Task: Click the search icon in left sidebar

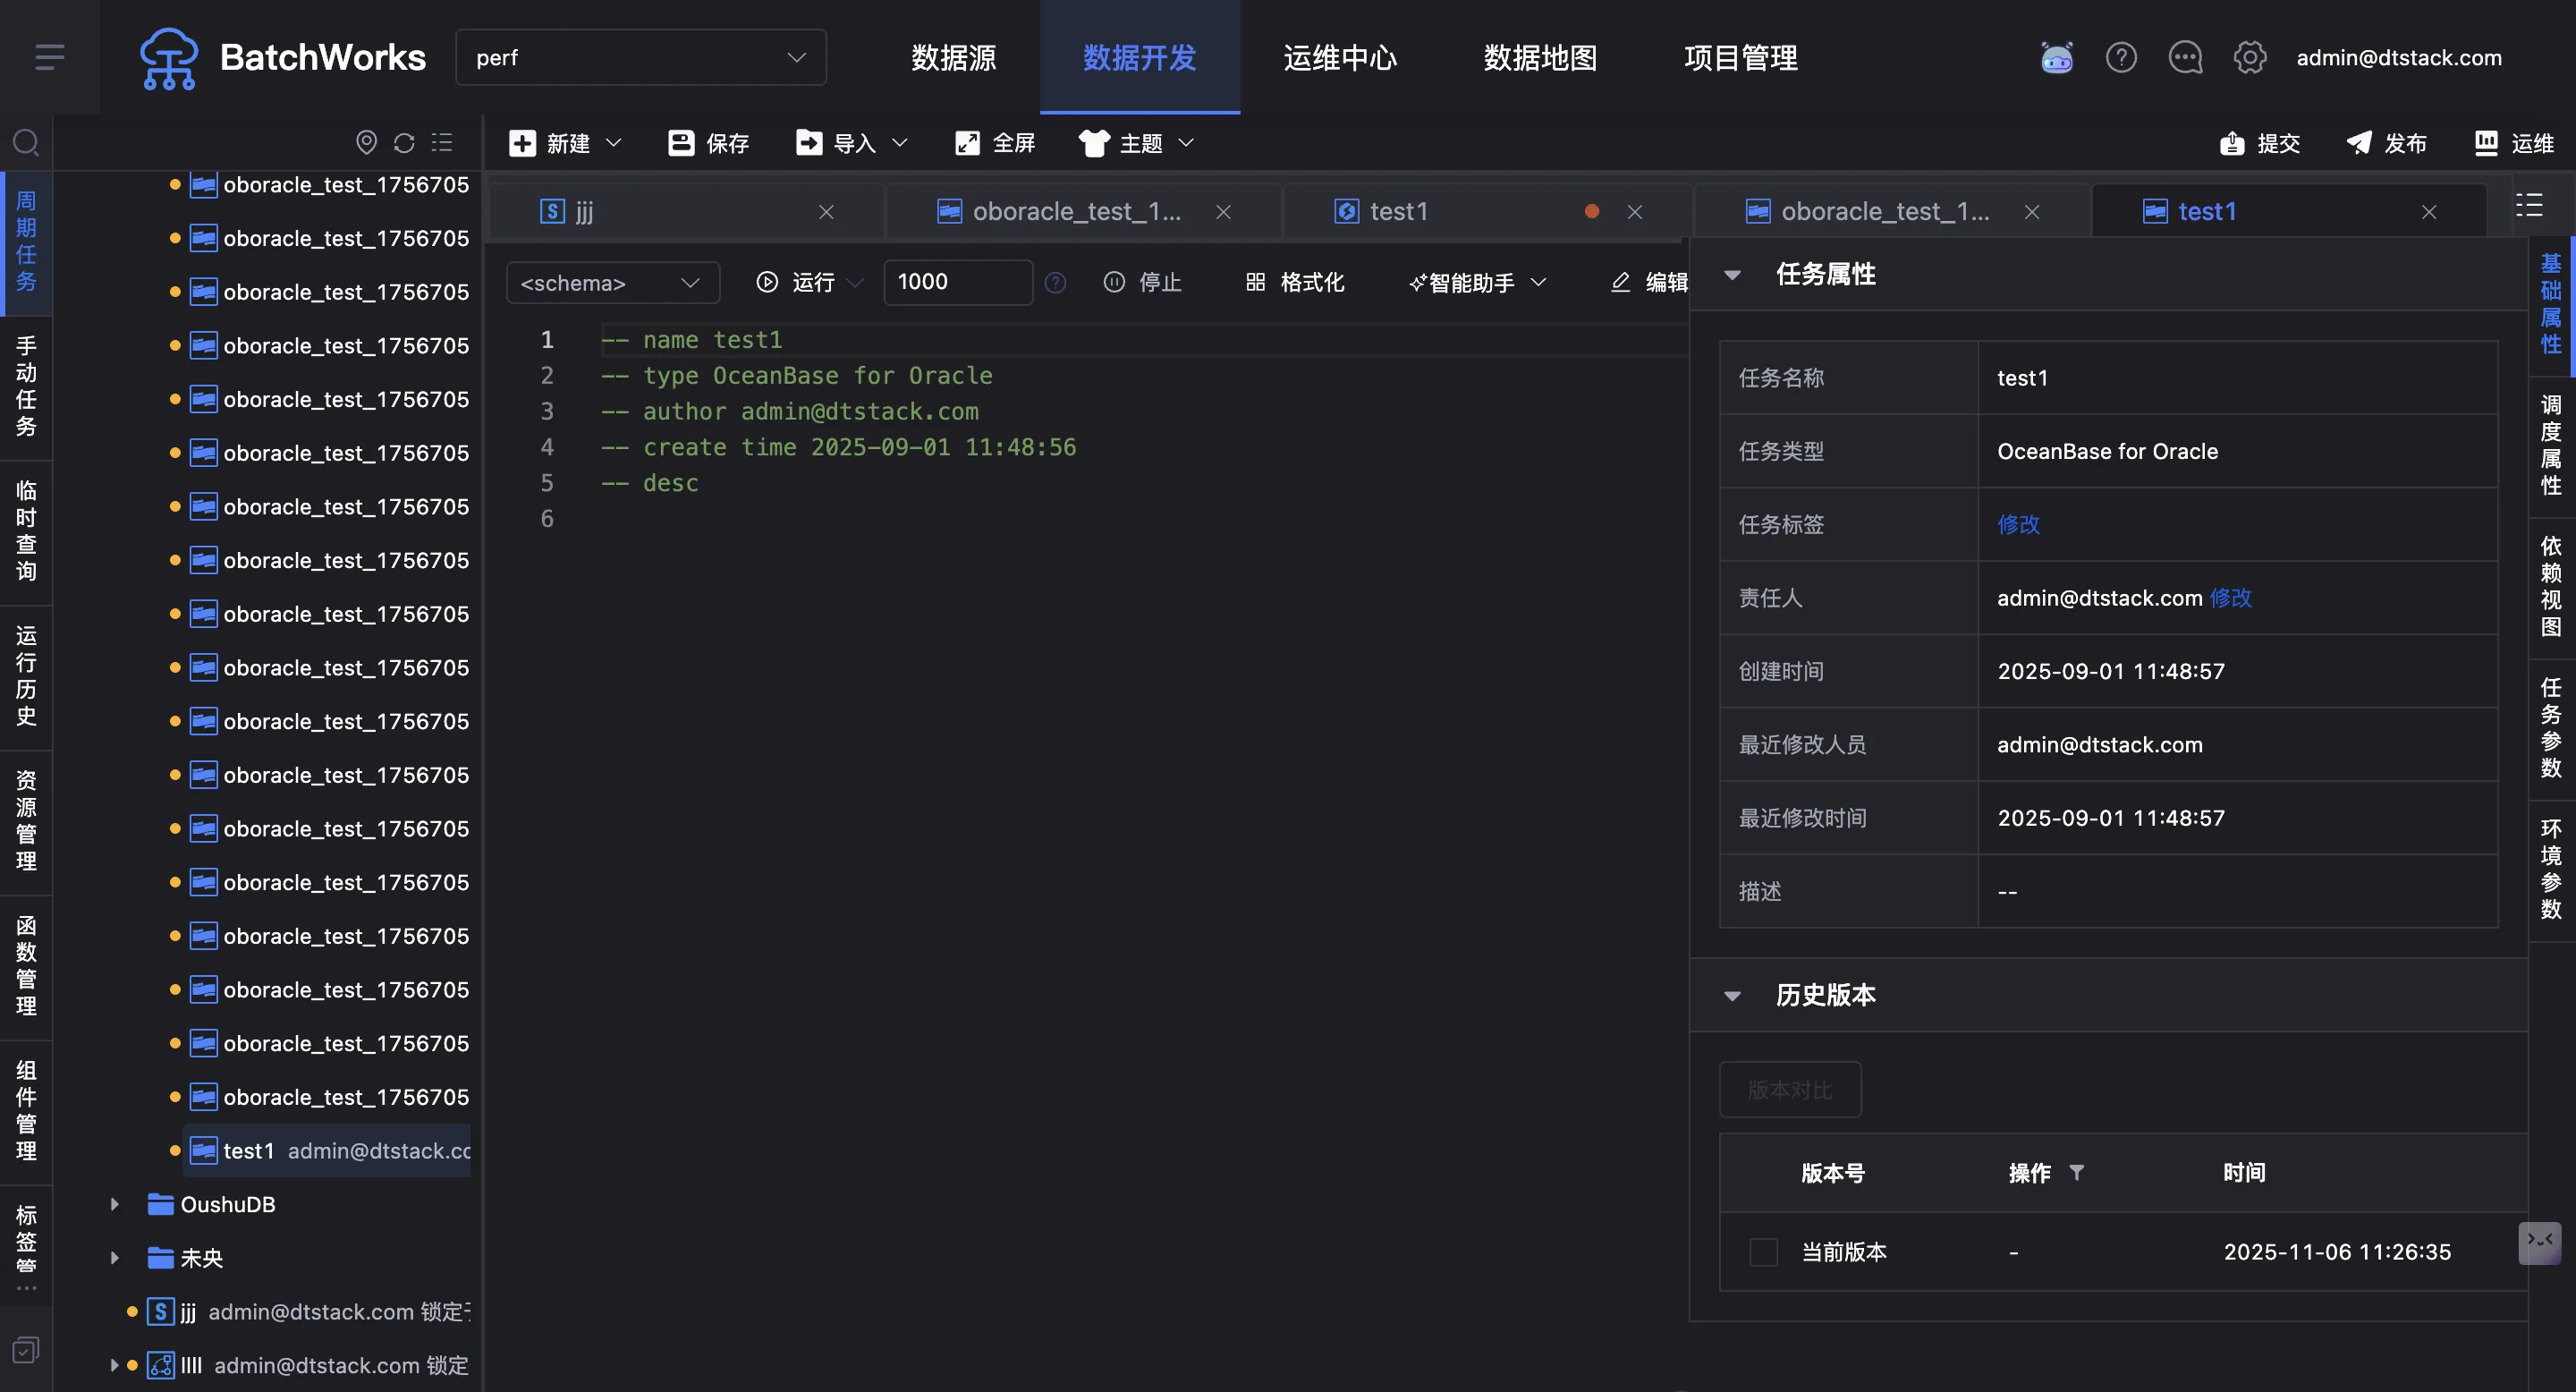Action: click(x=26, y=143)
